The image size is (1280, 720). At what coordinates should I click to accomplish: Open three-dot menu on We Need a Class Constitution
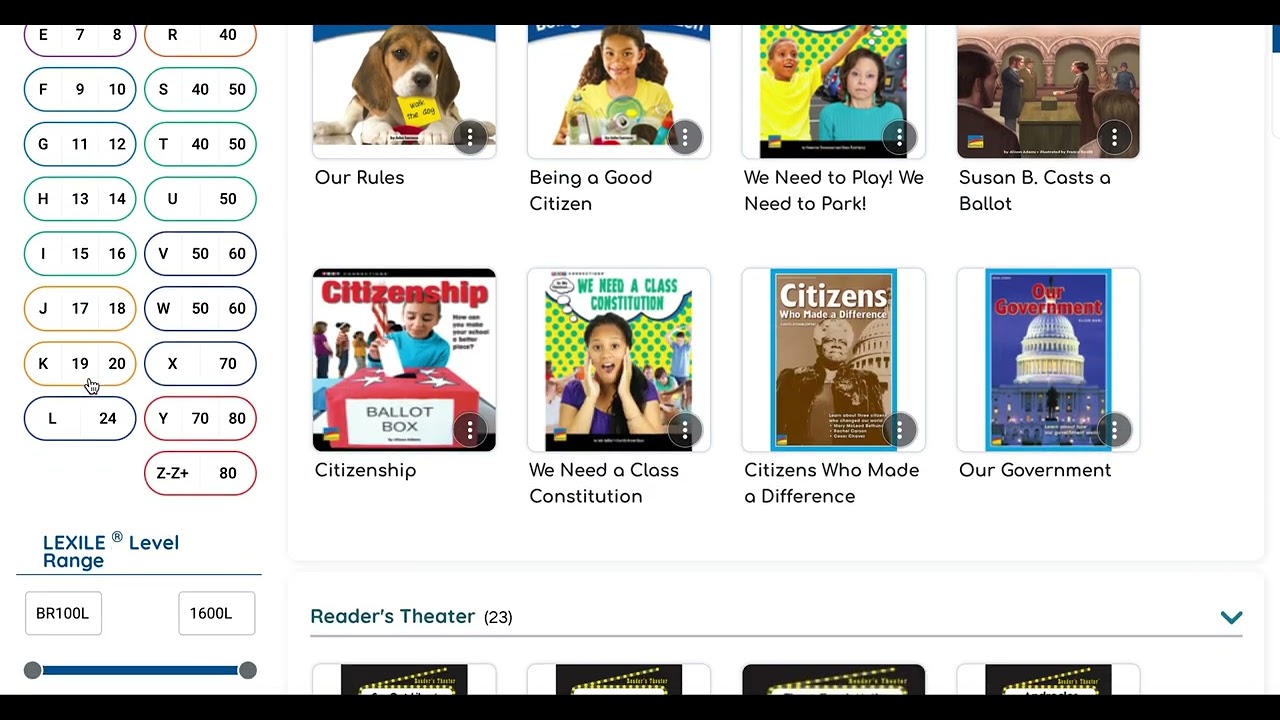point(685,430)
